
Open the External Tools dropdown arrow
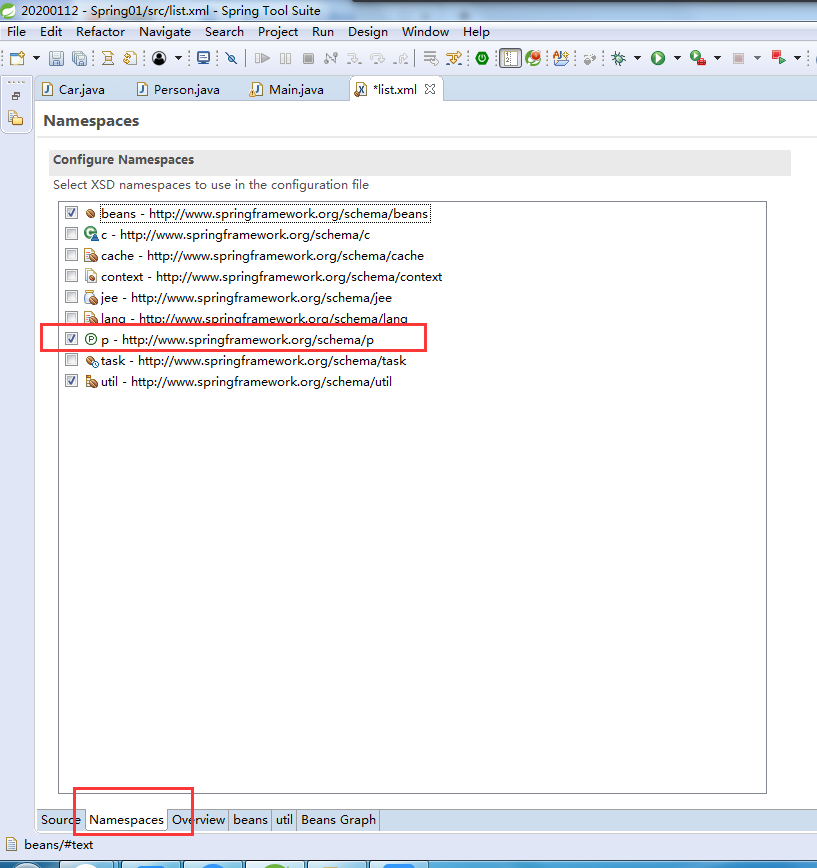[x=717, y=58]
